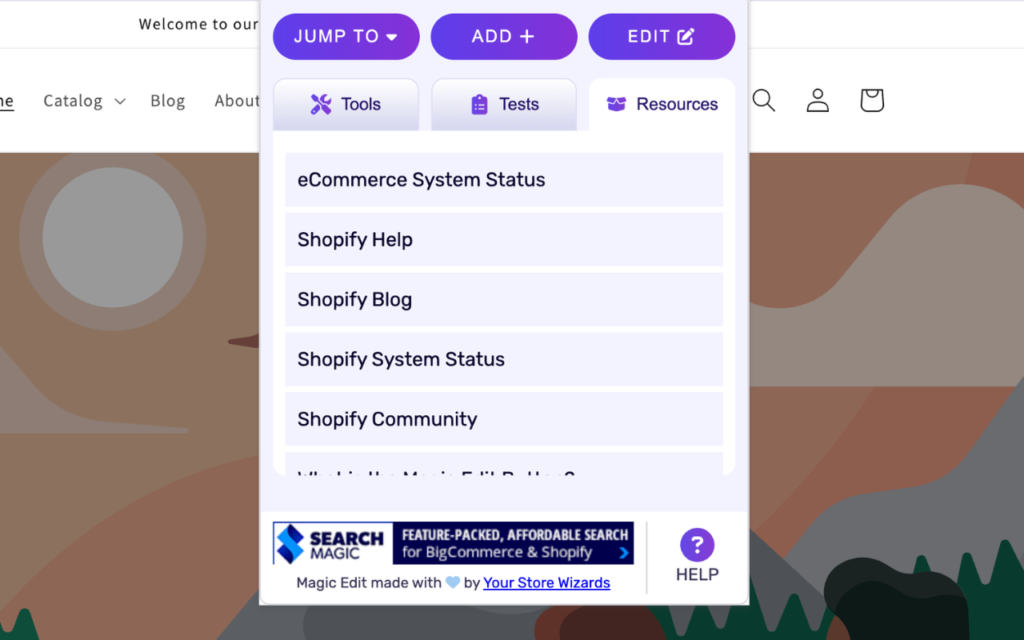The image size is (1024, 640).
Task: Switch to the Tests tab
Action: click(x=504, y=103)
